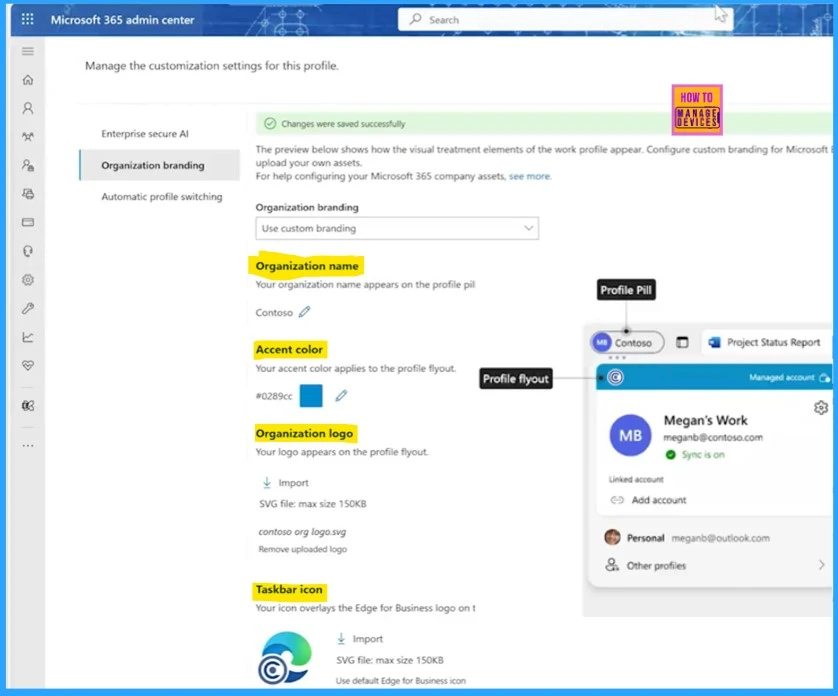The image size is (838, 696).
Task: Click Other profiles row
Action: click(x=715, y=565)
